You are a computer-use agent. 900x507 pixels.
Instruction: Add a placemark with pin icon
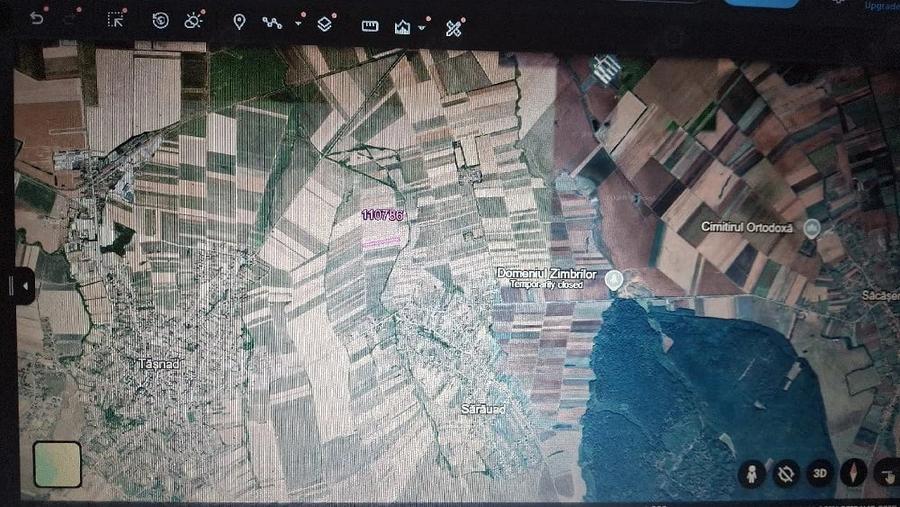(239, 22)
